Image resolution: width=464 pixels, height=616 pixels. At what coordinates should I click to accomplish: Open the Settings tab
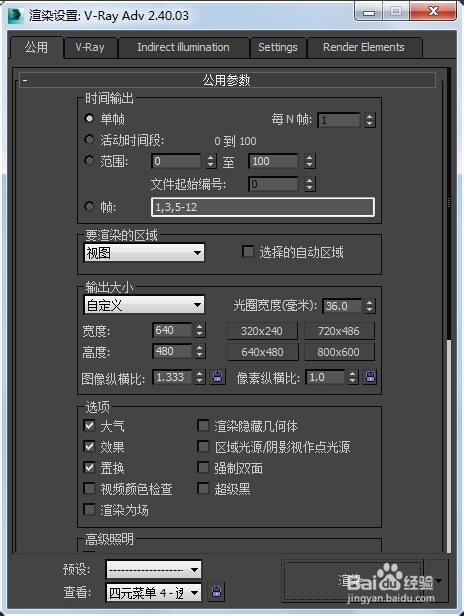point(278,48)
